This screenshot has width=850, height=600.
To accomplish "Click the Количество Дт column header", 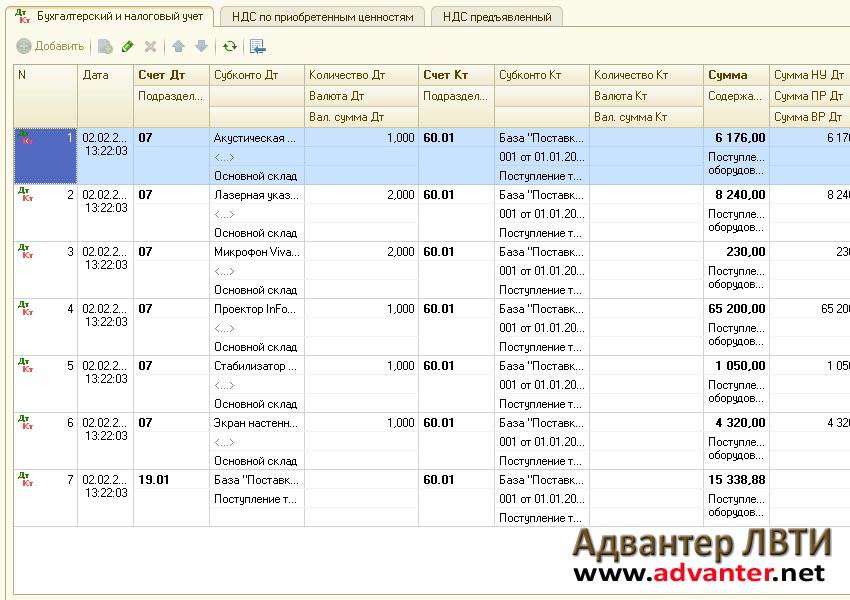I will click(362, 75).
